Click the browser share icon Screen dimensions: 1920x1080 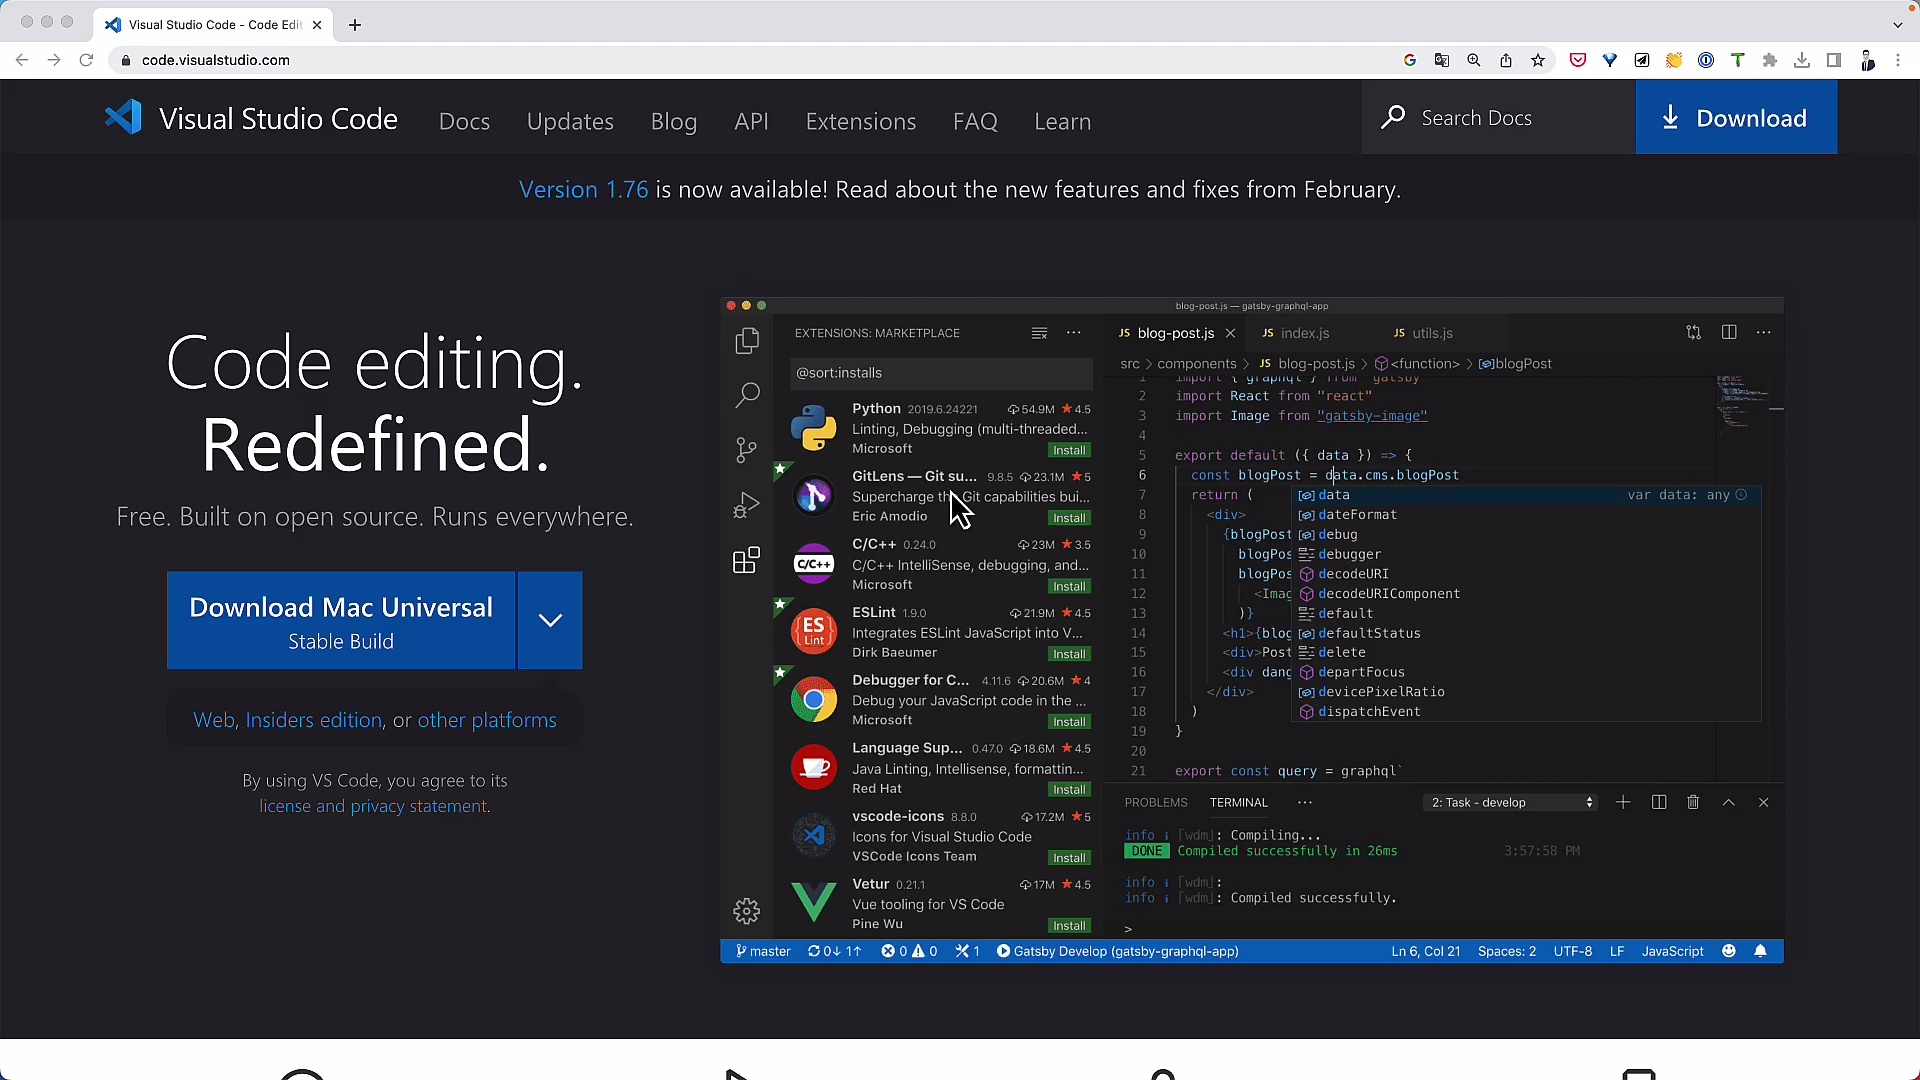click(x=1506, y=60)
